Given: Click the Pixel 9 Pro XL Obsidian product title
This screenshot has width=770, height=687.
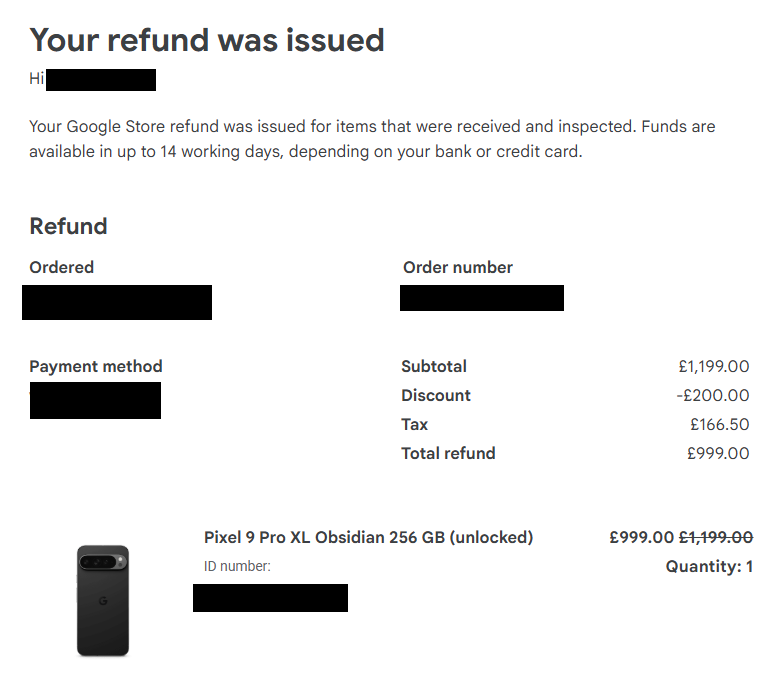Looking at the screenshot, I should [x=368, y=537].
